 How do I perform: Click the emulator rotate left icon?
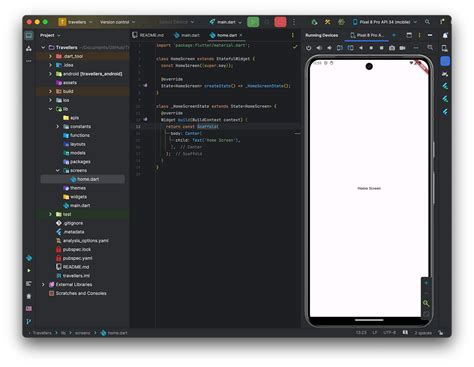[x=340, y=48]
